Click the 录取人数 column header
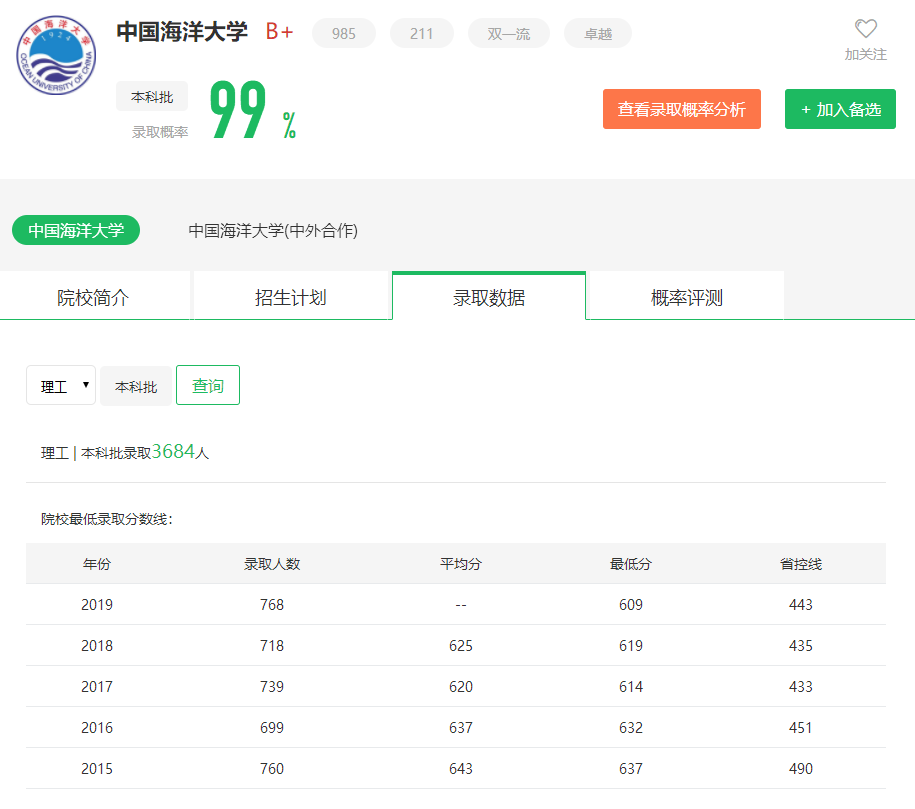The width and height of the screenshot is (915, 809). click(272, 564)
